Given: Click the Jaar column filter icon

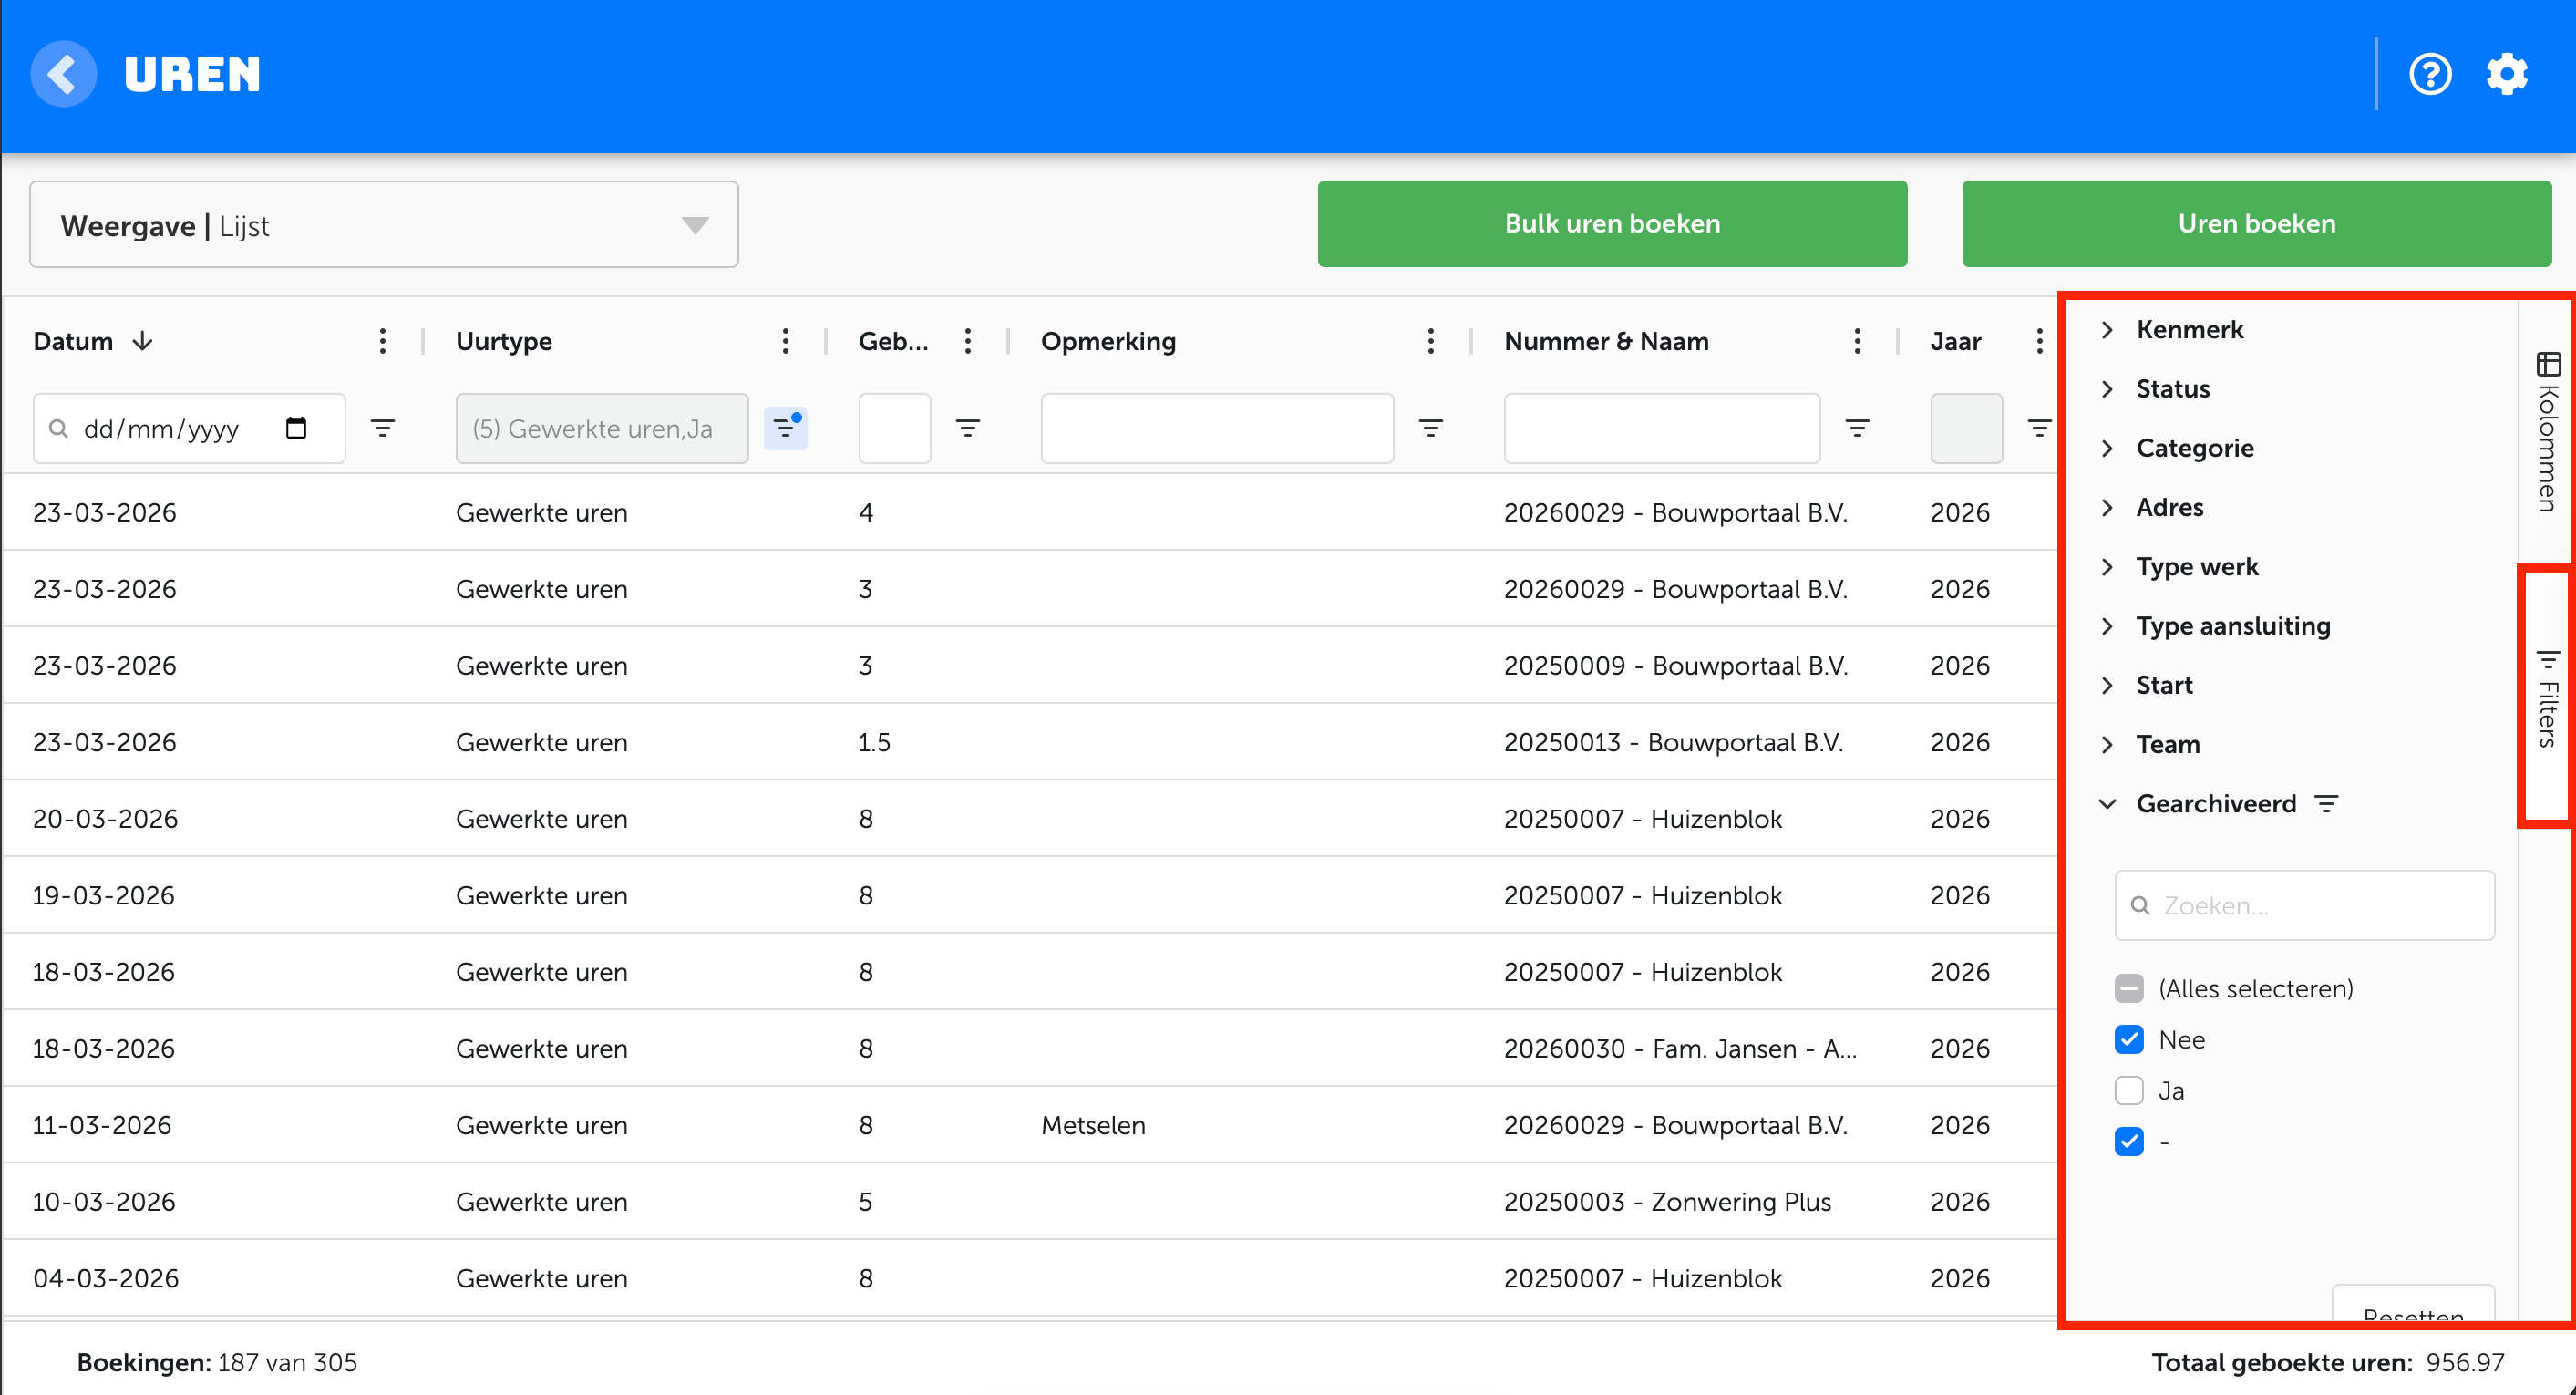Looking at the screenshot, I should tap(2039, 428).
